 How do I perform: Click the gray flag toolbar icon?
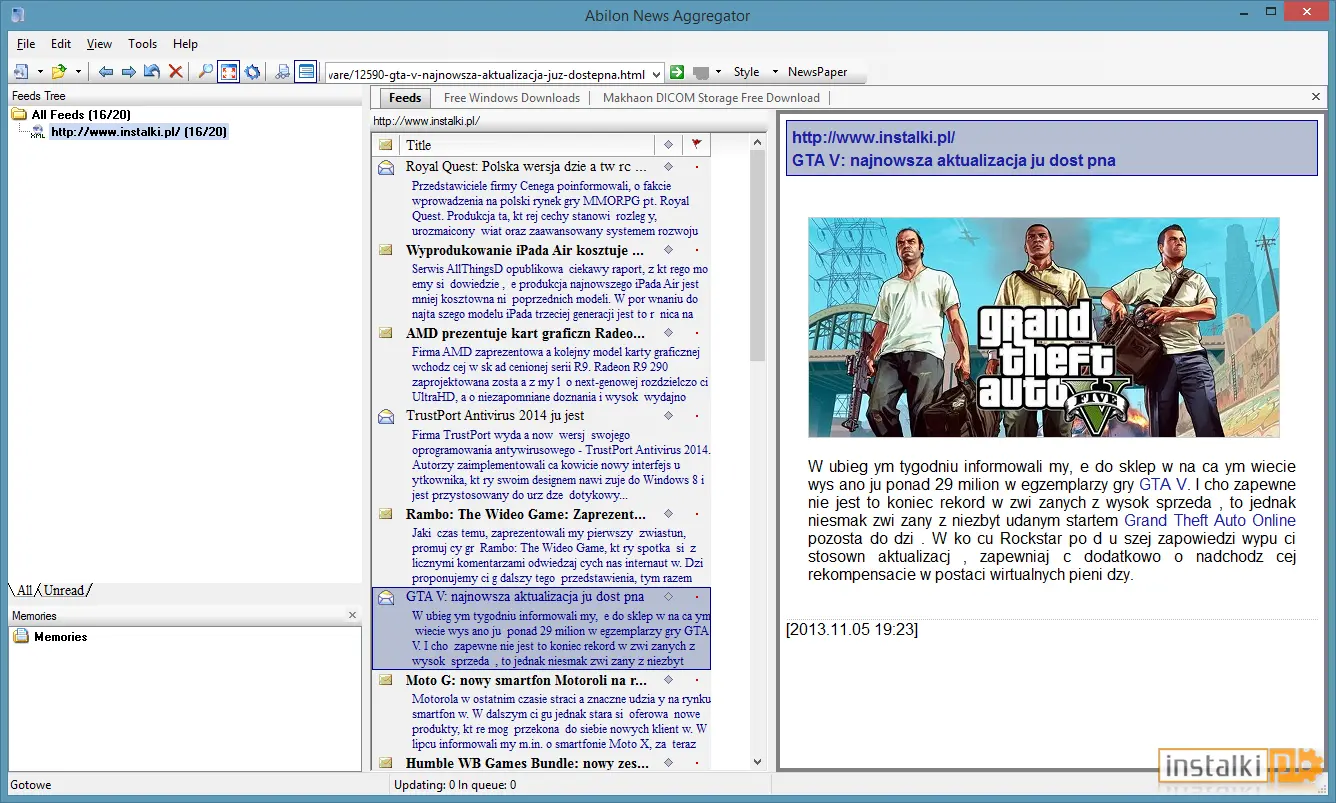(x=701, y=72)
